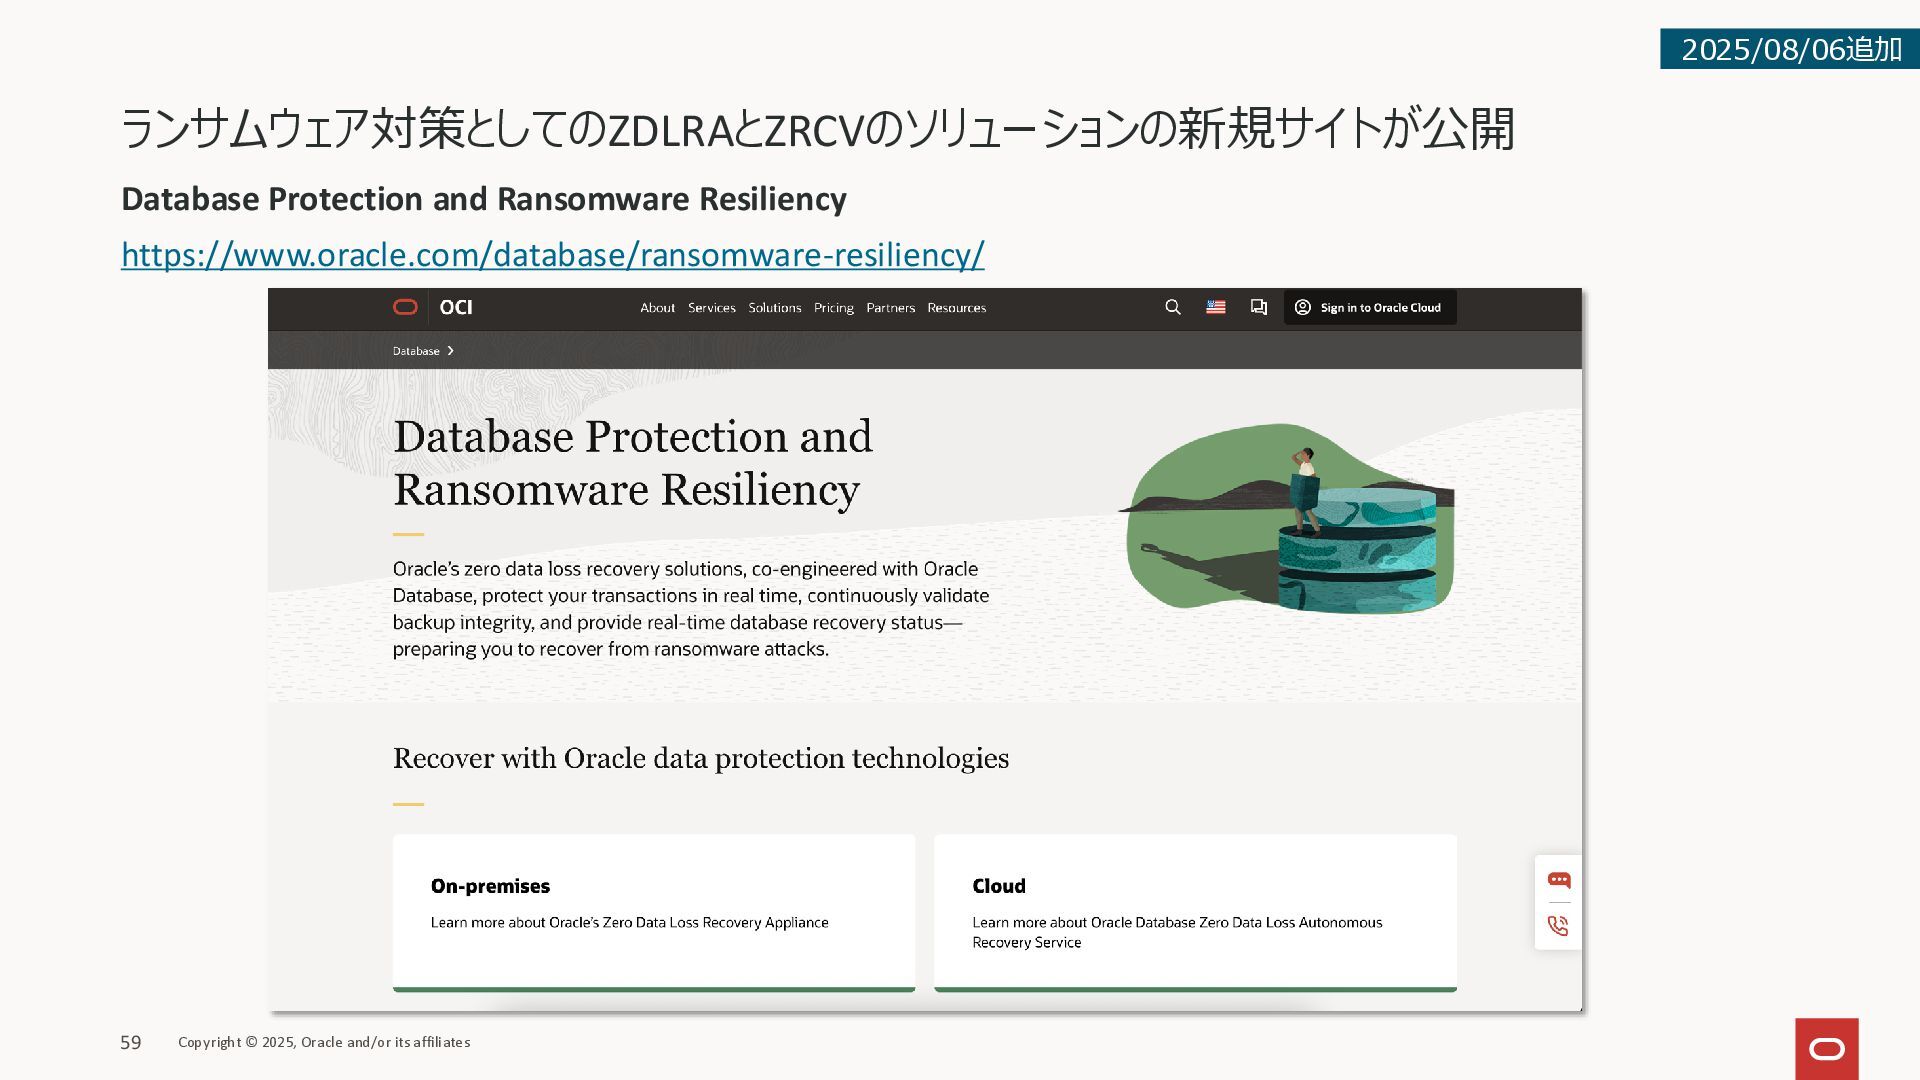Click the paragraph about Oracle's zero data loss recovery
Screen dimensions: 1920x1080
[x=691, y=609]
